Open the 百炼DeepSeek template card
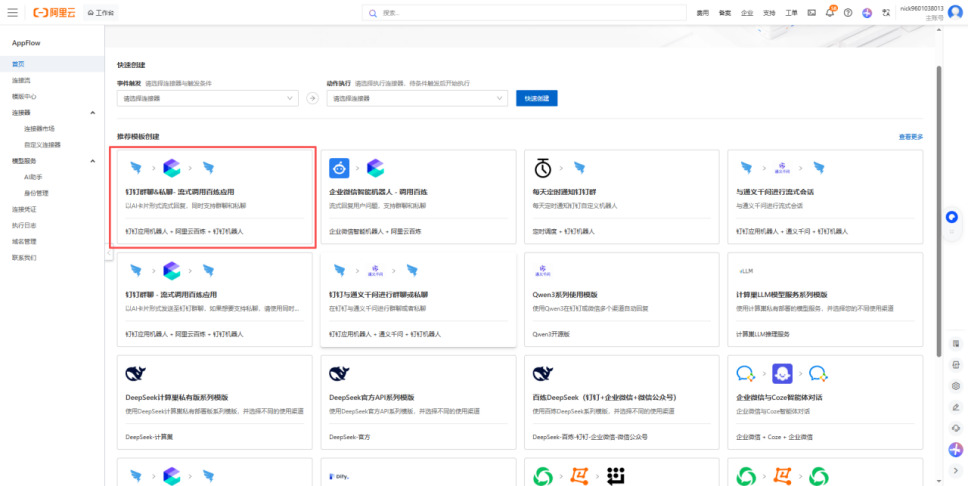The image size is (968, 486). point(622,403)
